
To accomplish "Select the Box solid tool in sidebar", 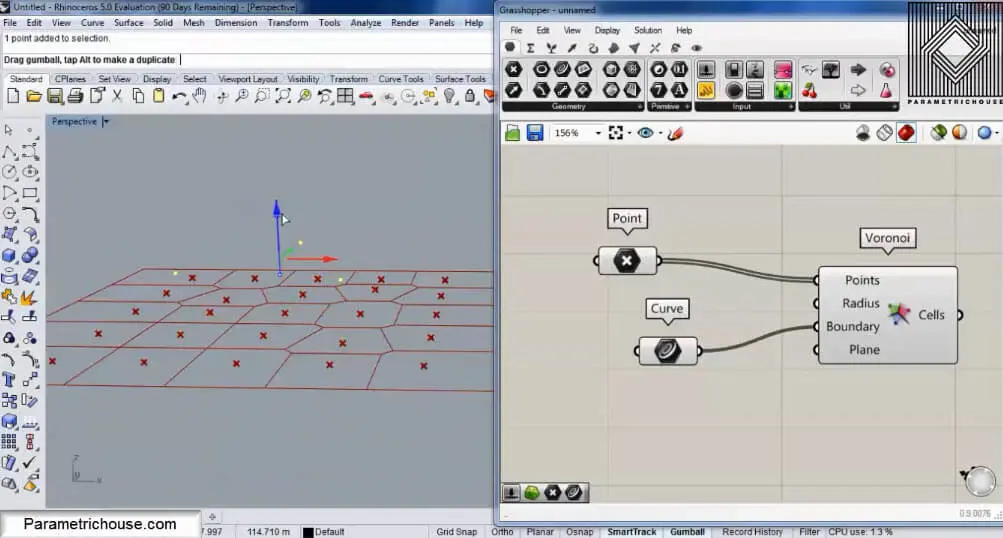I will (9, 255).
